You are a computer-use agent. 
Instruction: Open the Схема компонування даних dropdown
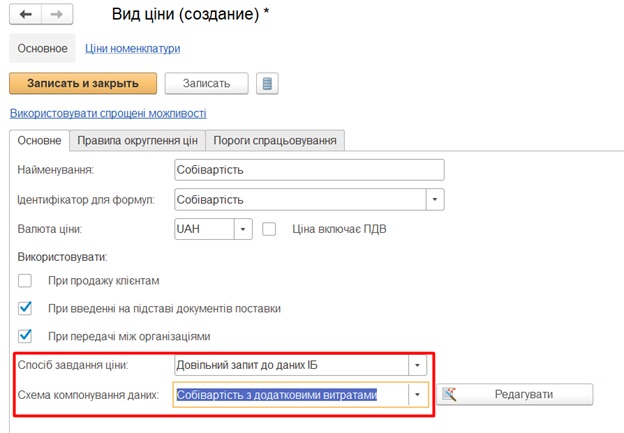click(x=418, y=394)
